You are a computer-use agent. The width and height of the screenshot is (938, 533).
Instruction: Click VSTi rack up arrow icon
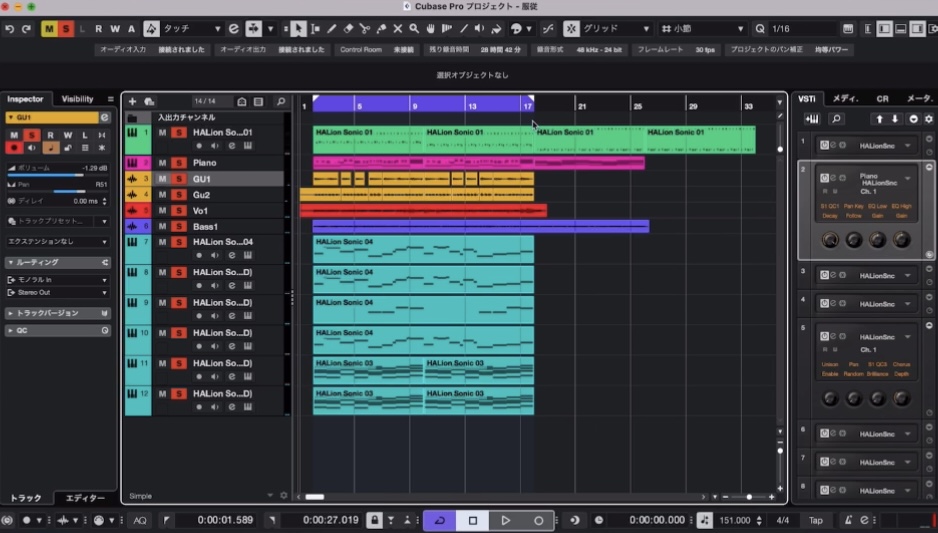[879, 119]
